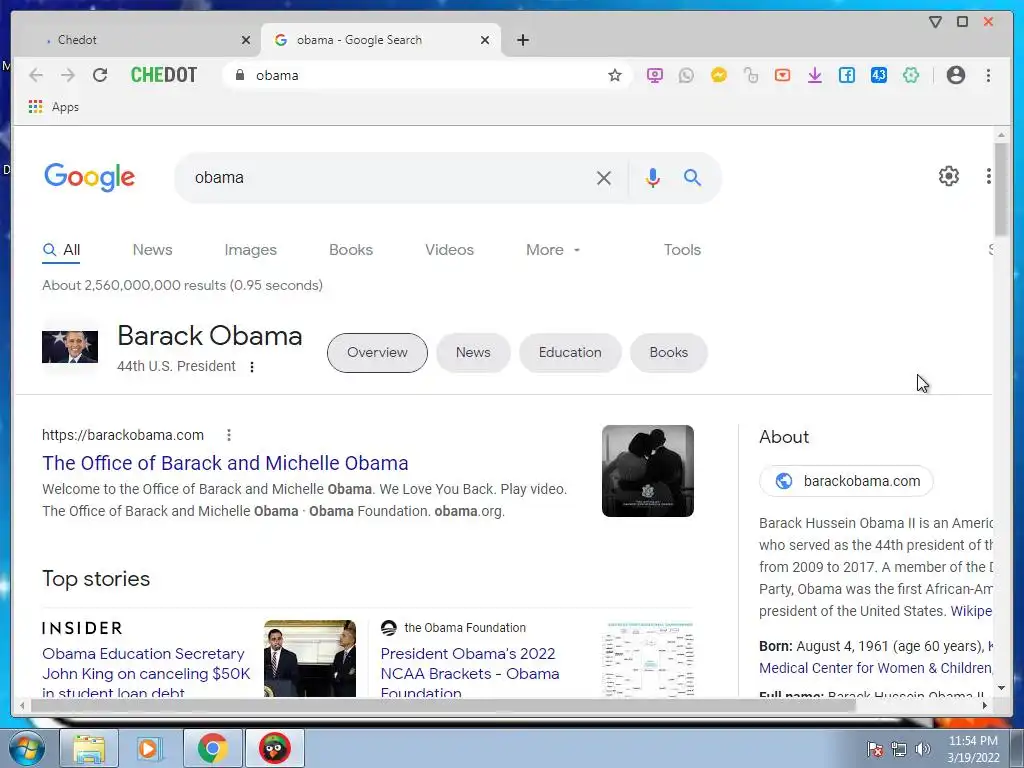1024x768 pixels.
Task: Open Windows Media Player from taskbar
Action: point(149,748)
